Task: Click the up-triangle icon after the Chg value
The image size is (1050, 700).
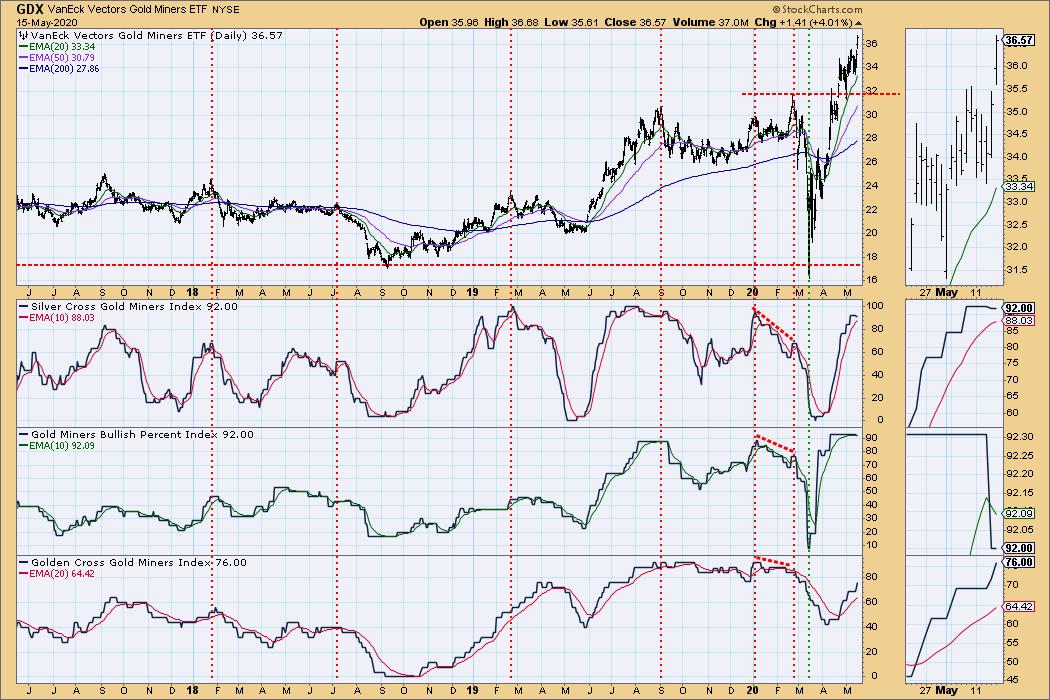Action: 858,23
